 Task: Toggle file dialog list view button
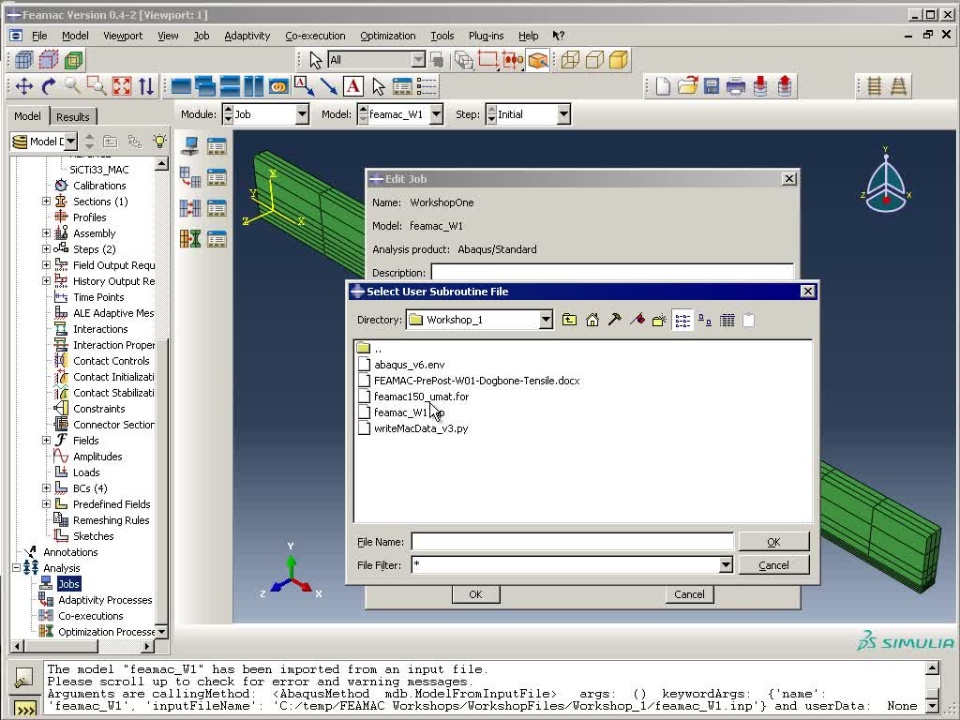[x=682, y=320]
